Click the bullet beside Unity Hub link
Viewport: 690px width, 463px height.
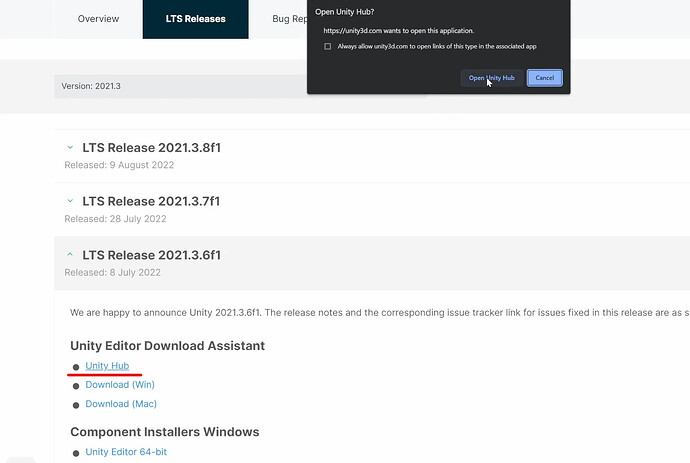76,367
